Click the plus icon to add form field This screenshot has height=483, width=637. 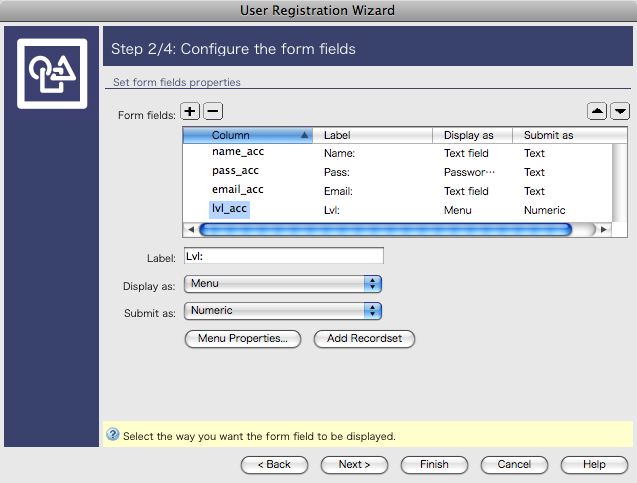pos(190,112)
